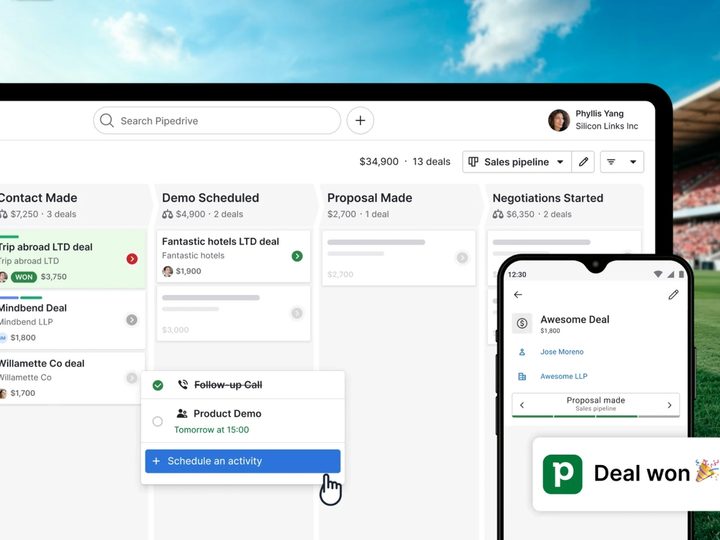Open the Awesome LLP organization link
720x540 pixels.
click(564, 376)
